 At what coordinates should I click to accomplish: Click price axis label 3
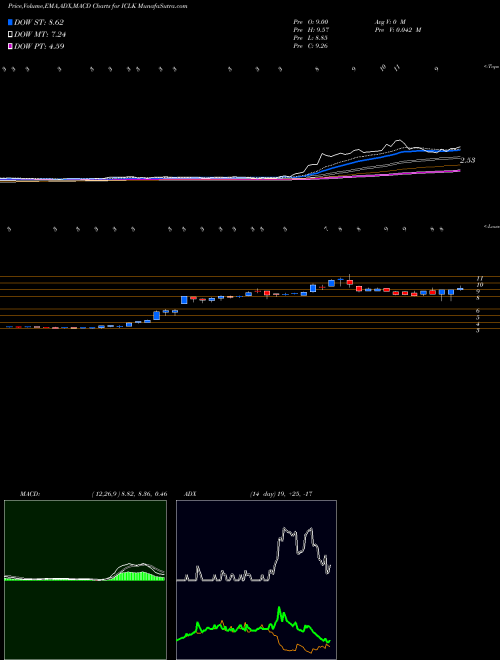tap(478, 331)
